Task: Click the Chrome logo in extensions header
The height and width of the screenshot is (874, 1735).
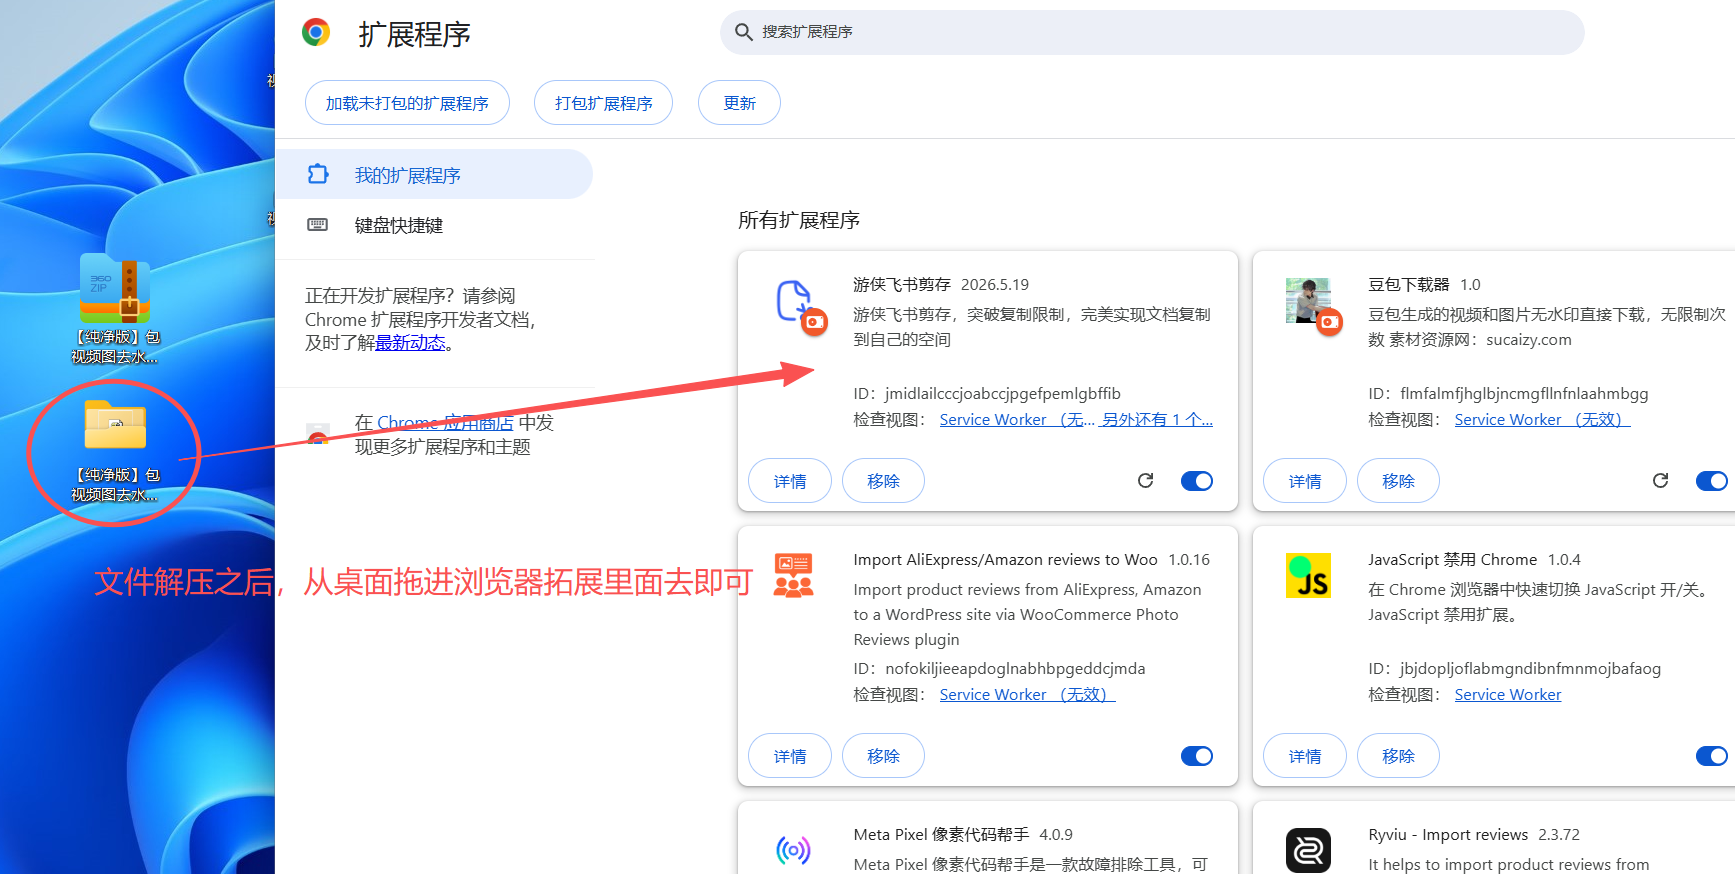Action: (x=316, y=33)
